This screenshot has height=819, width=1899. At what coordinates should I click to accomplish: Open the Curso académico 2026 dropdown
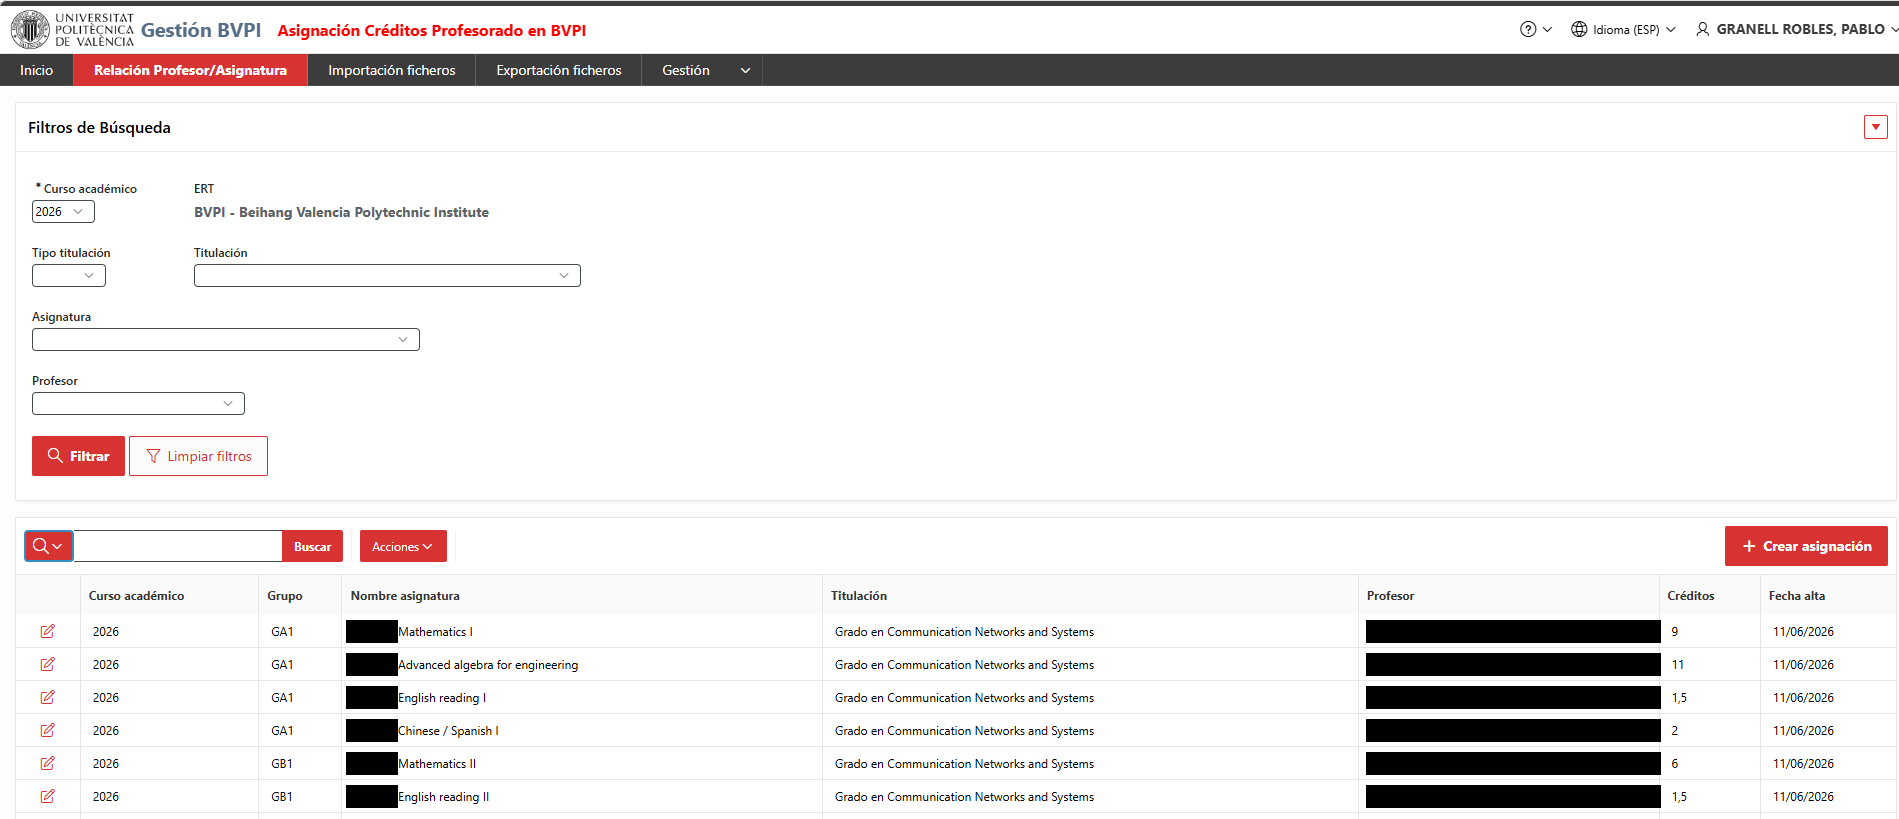pos(63,212)
